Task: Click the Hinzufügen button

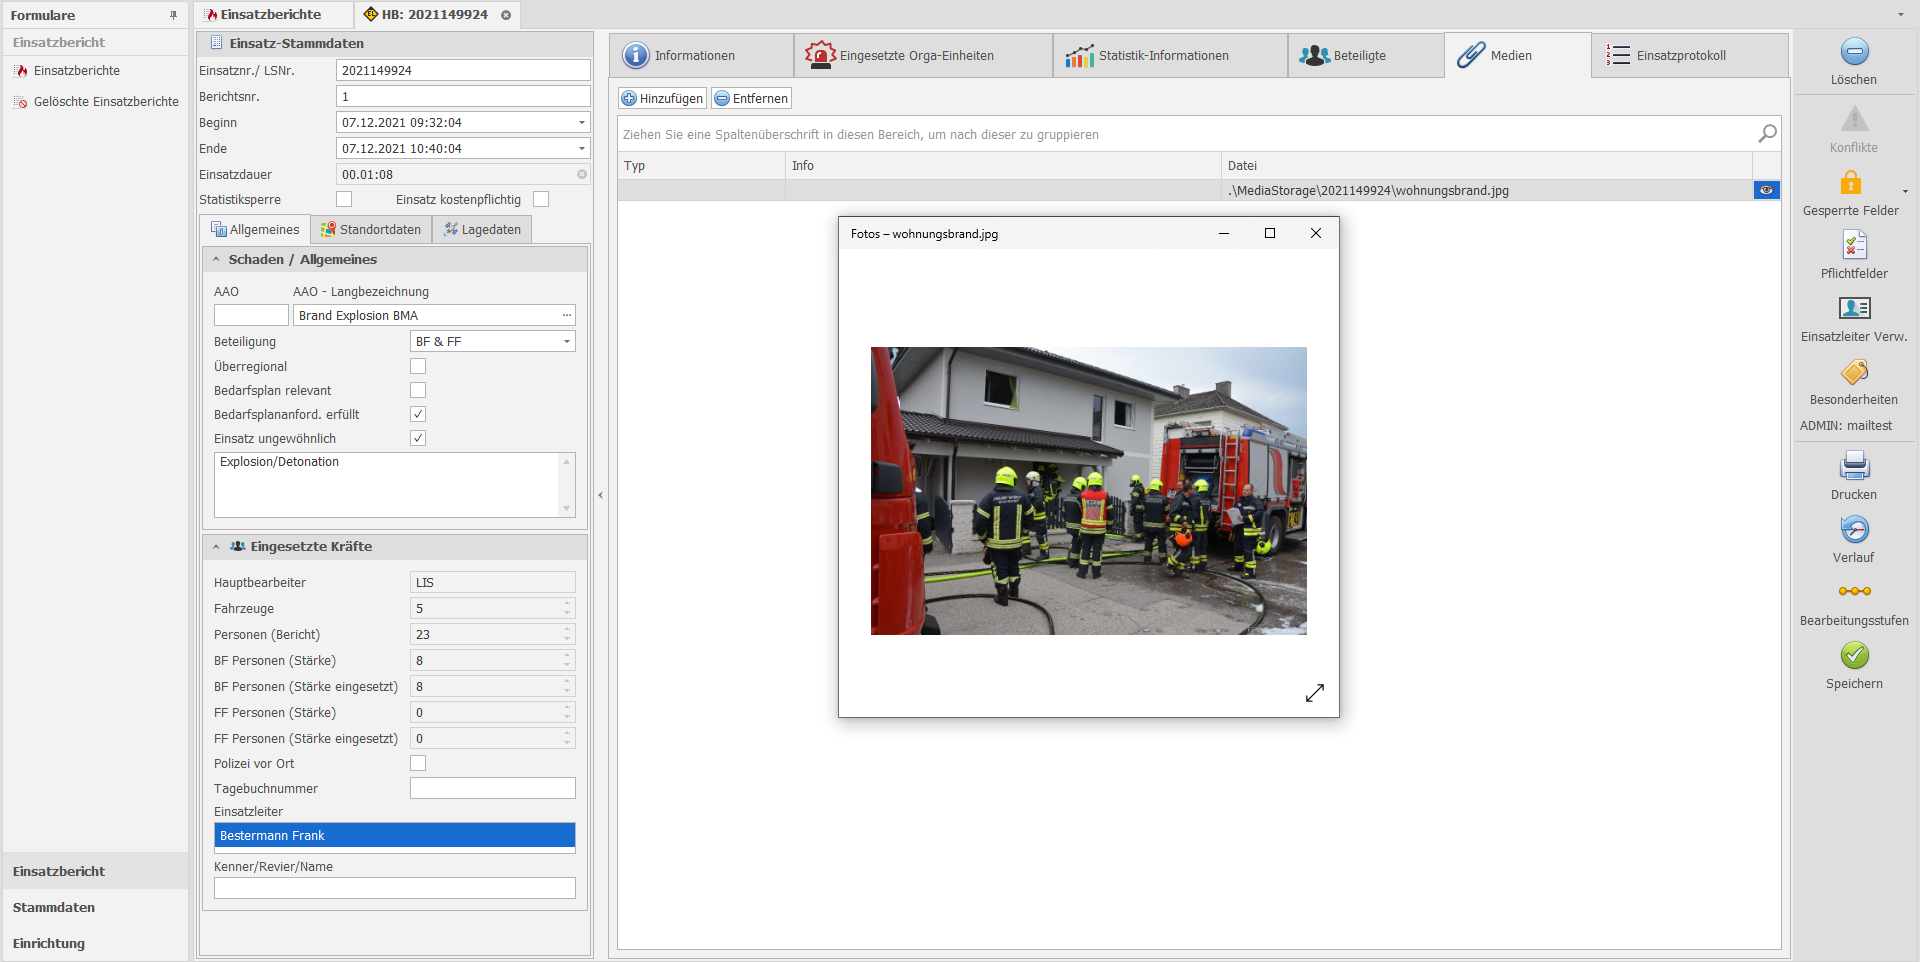Action: (x=662, y=98)
